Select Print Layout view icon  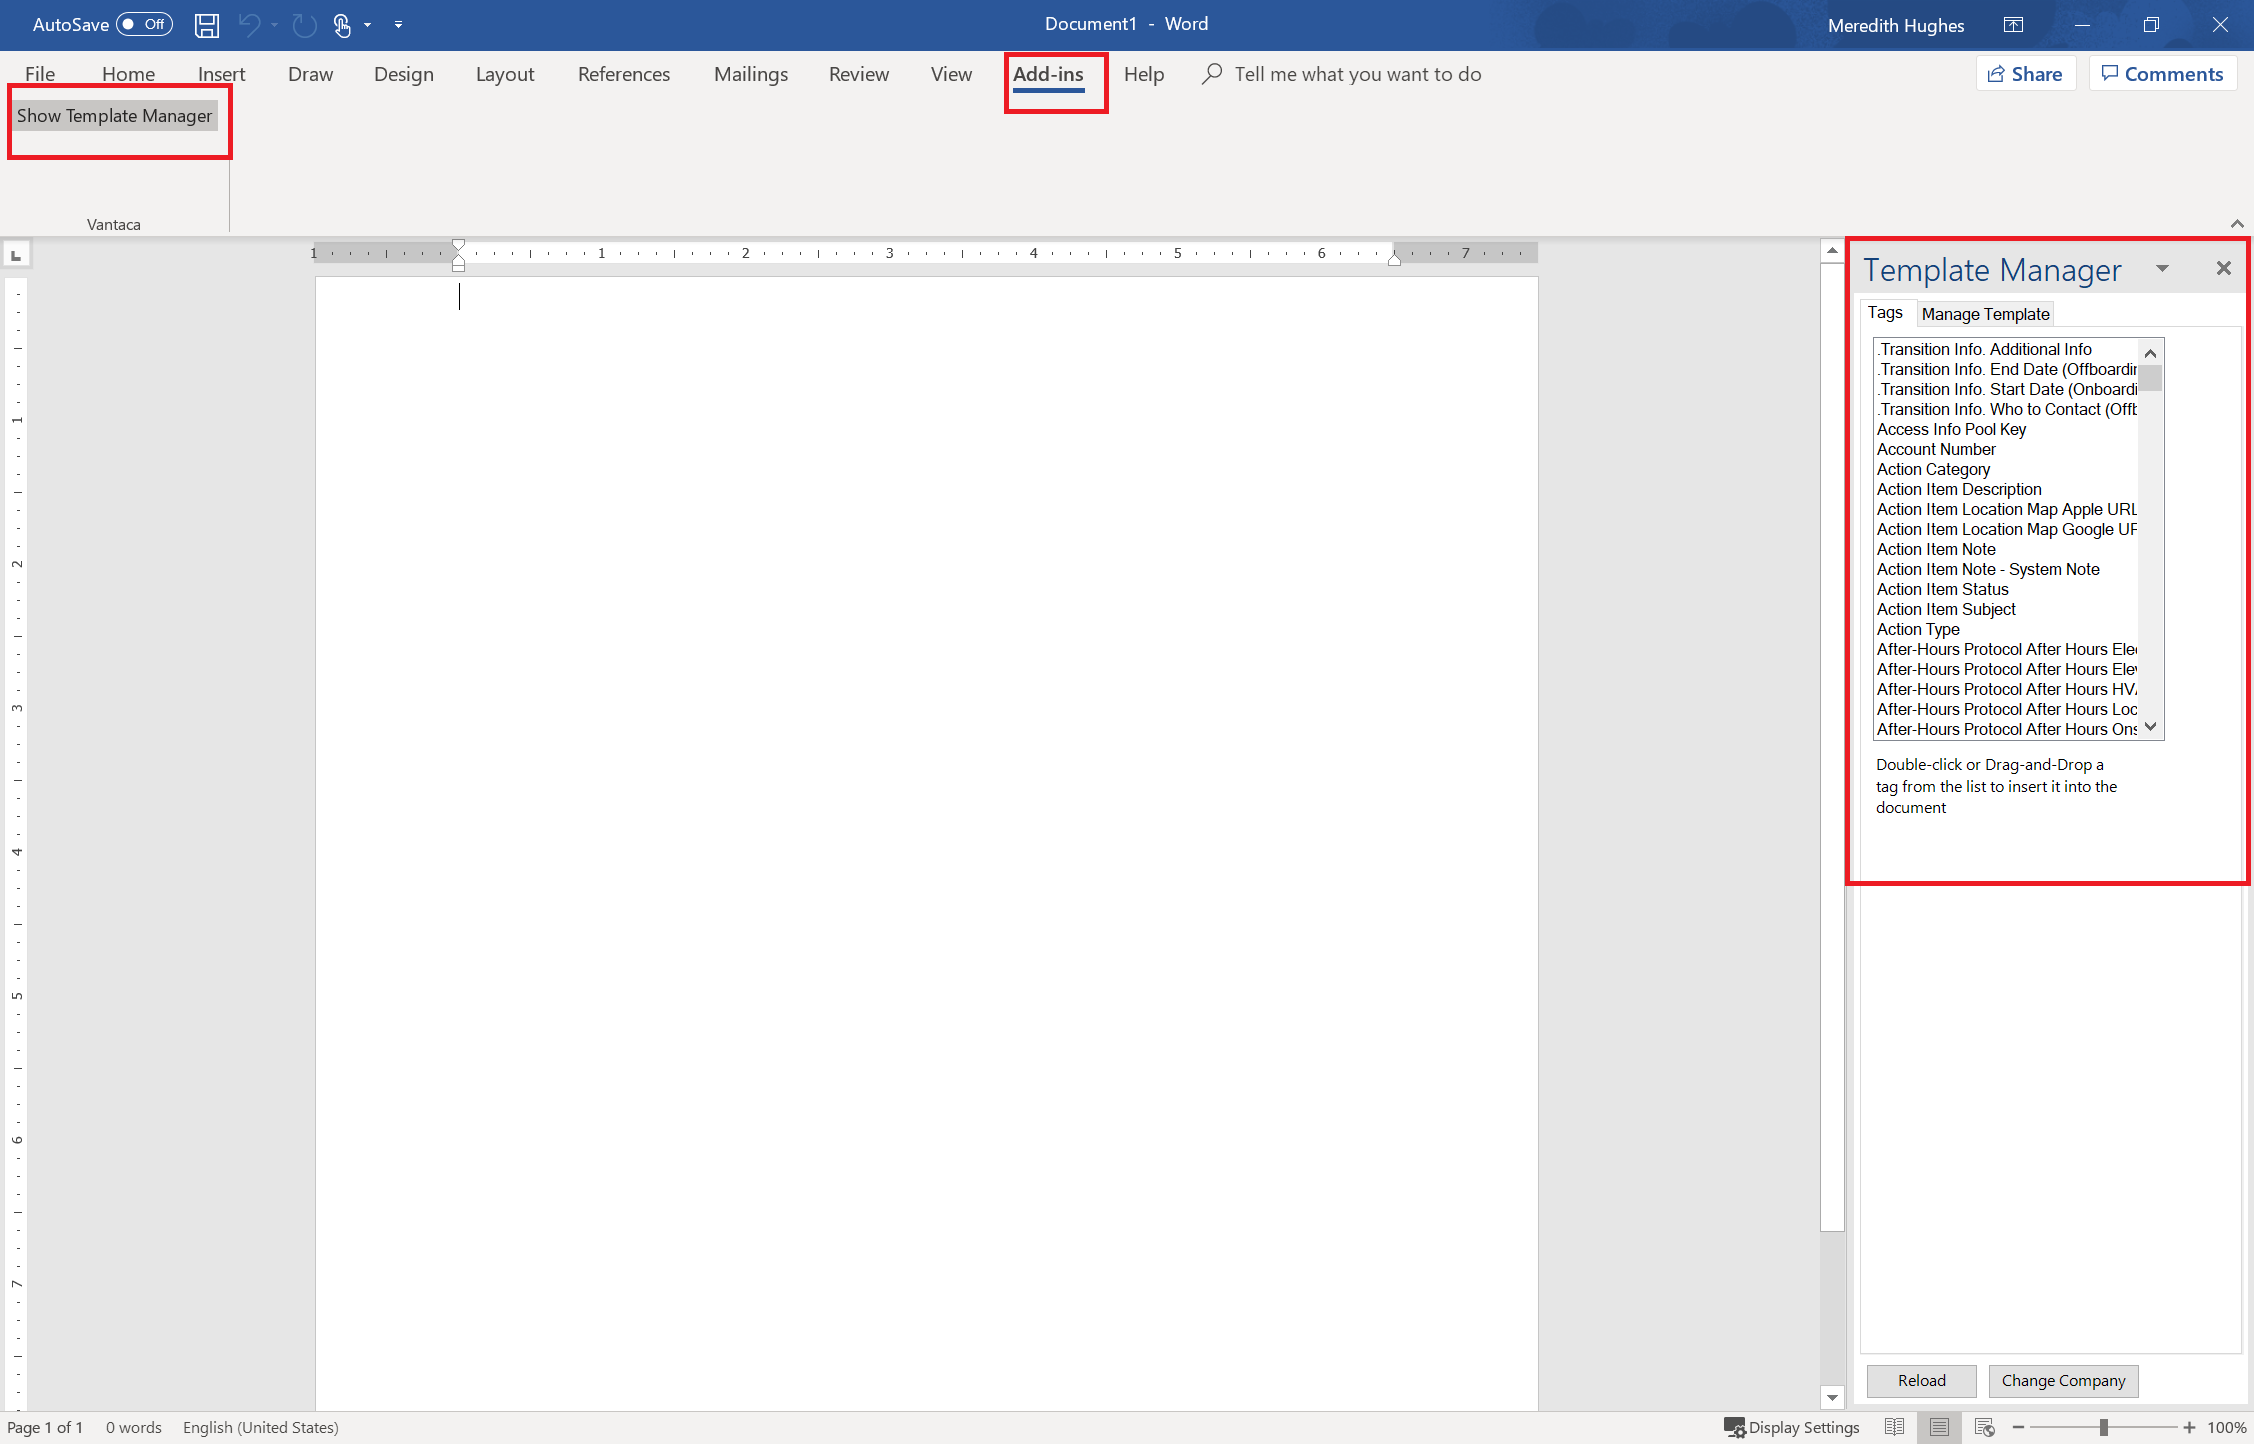1939,1428
